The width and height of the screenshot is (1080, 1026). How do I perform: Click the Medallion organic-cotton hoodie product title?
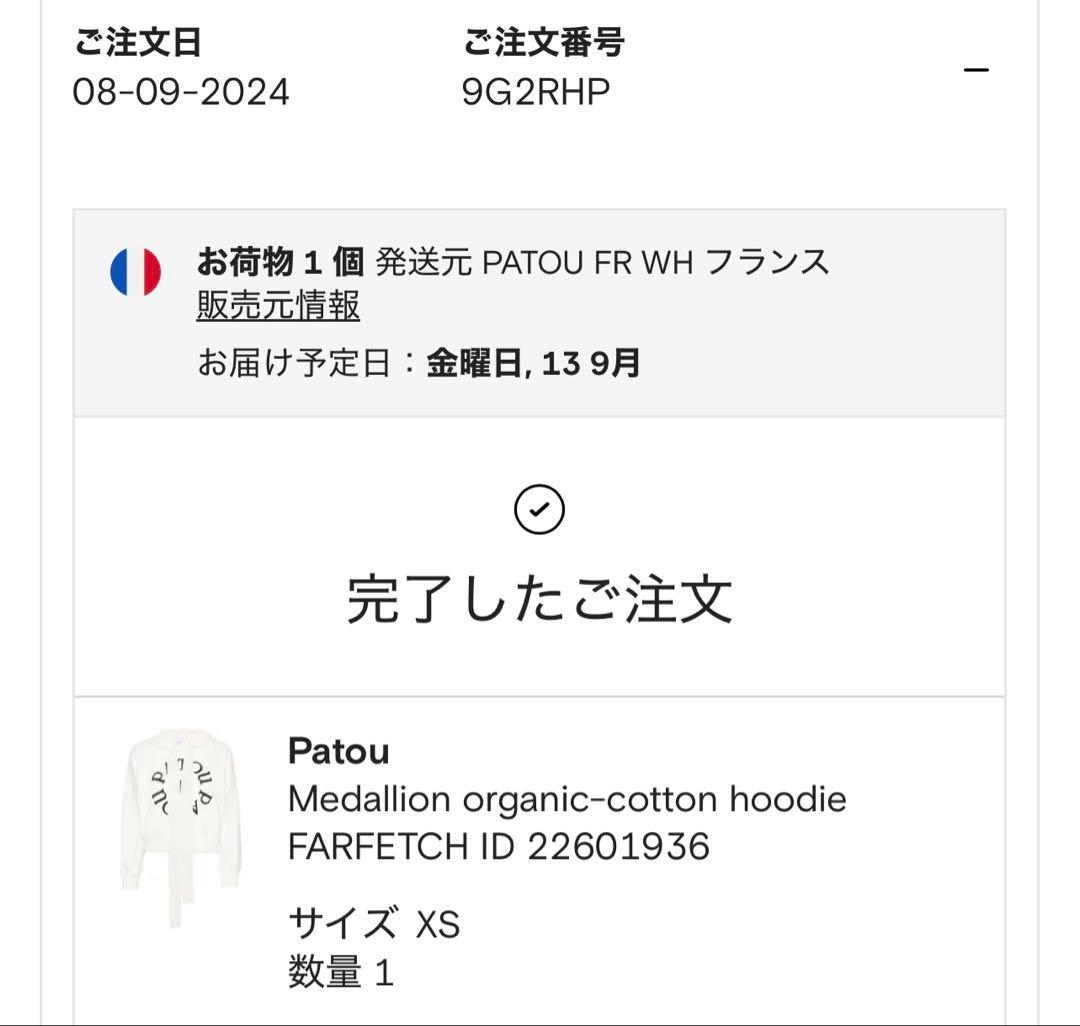566,799
